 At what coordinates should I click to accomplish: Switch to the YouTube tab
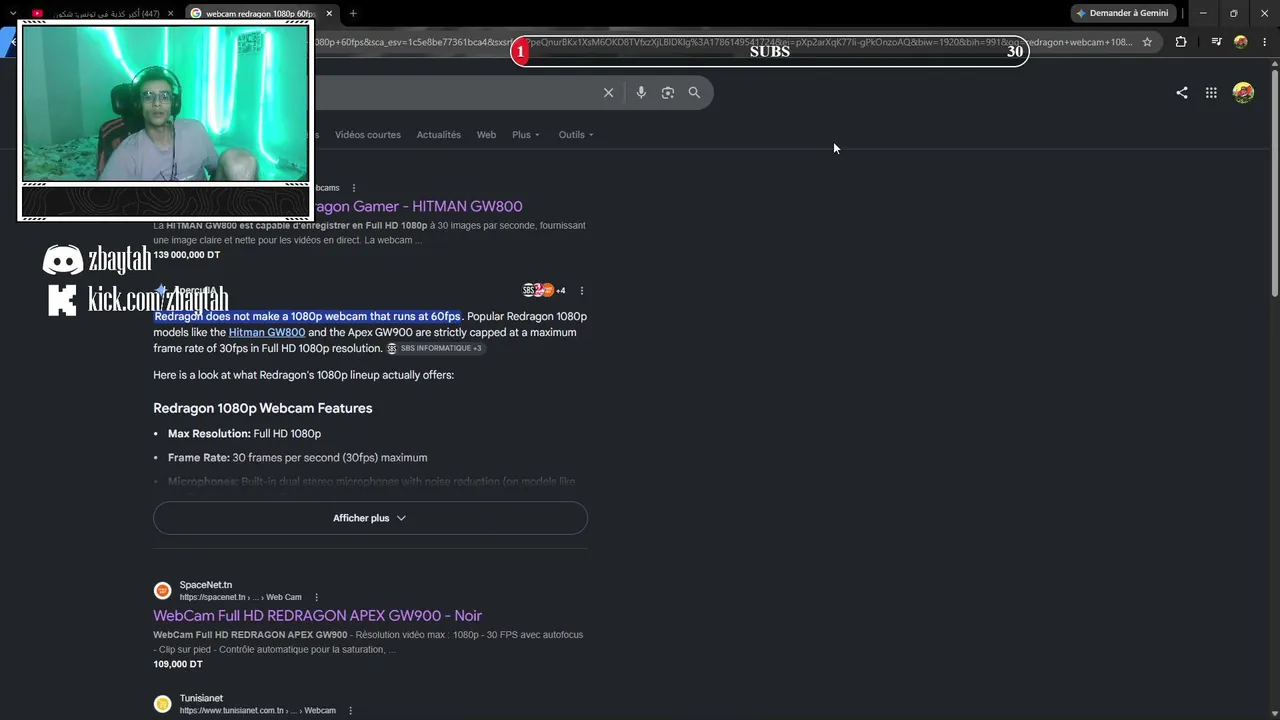click(100, 13)
